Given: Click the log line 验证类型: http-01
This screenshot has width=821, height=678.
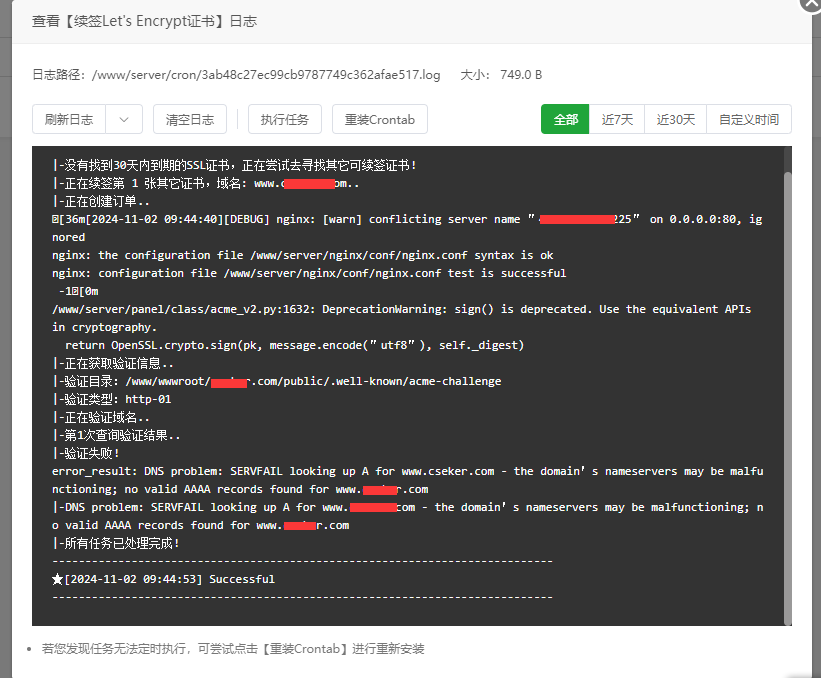Looking at the screenshot, I should point(112,399).
